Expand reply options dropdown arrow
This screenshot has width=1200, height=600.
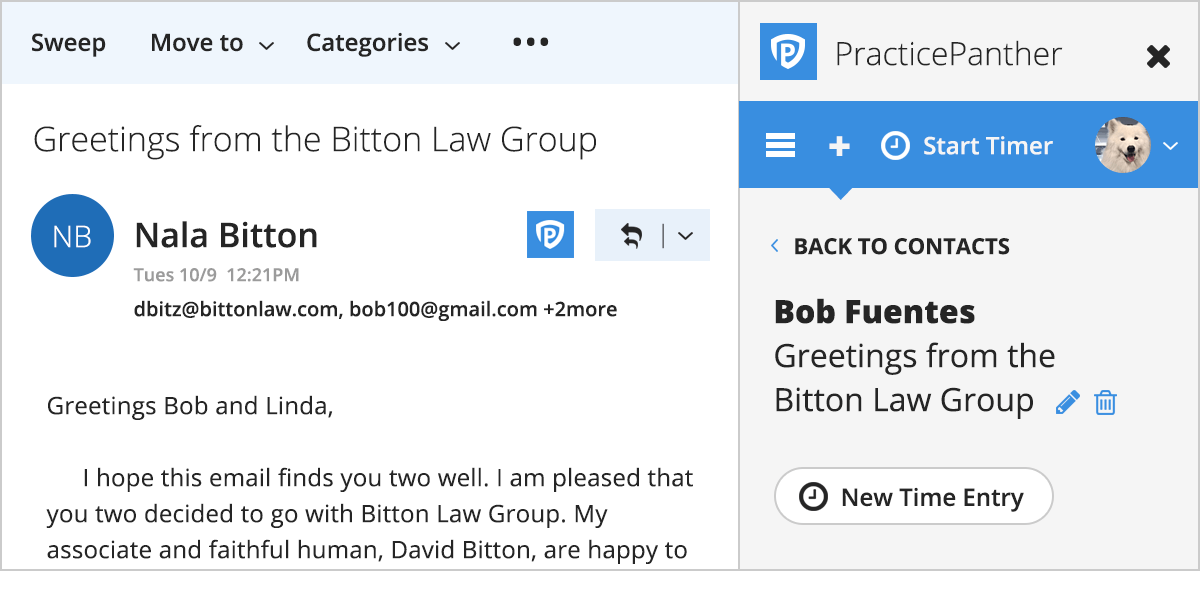coord(686,236)
